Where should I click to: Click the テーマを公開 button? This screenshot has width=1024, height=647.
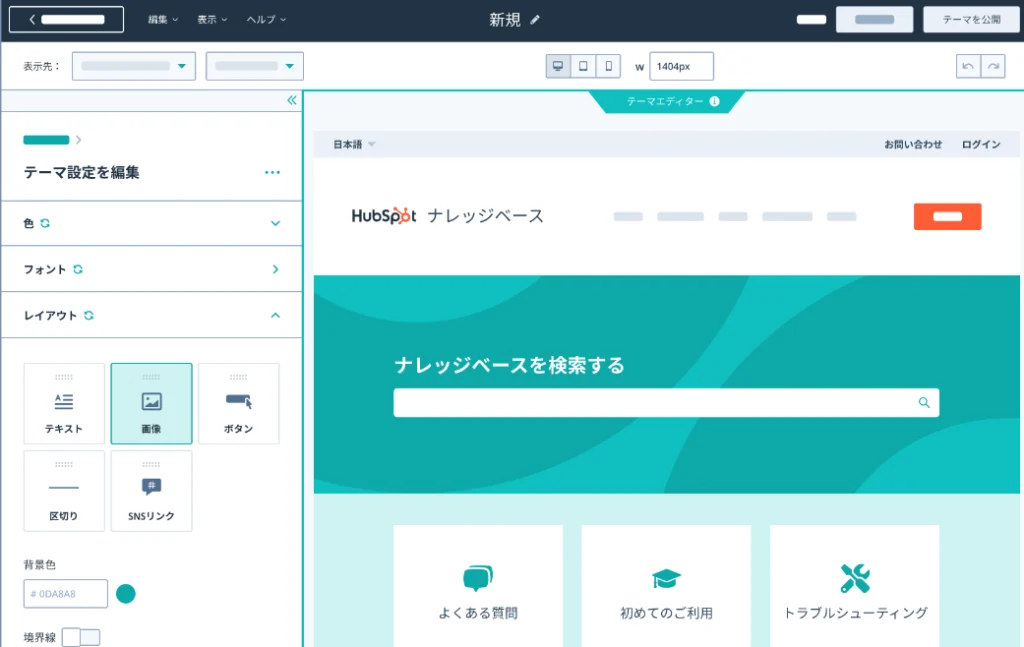pyautogui.click(x=971, y=20)
